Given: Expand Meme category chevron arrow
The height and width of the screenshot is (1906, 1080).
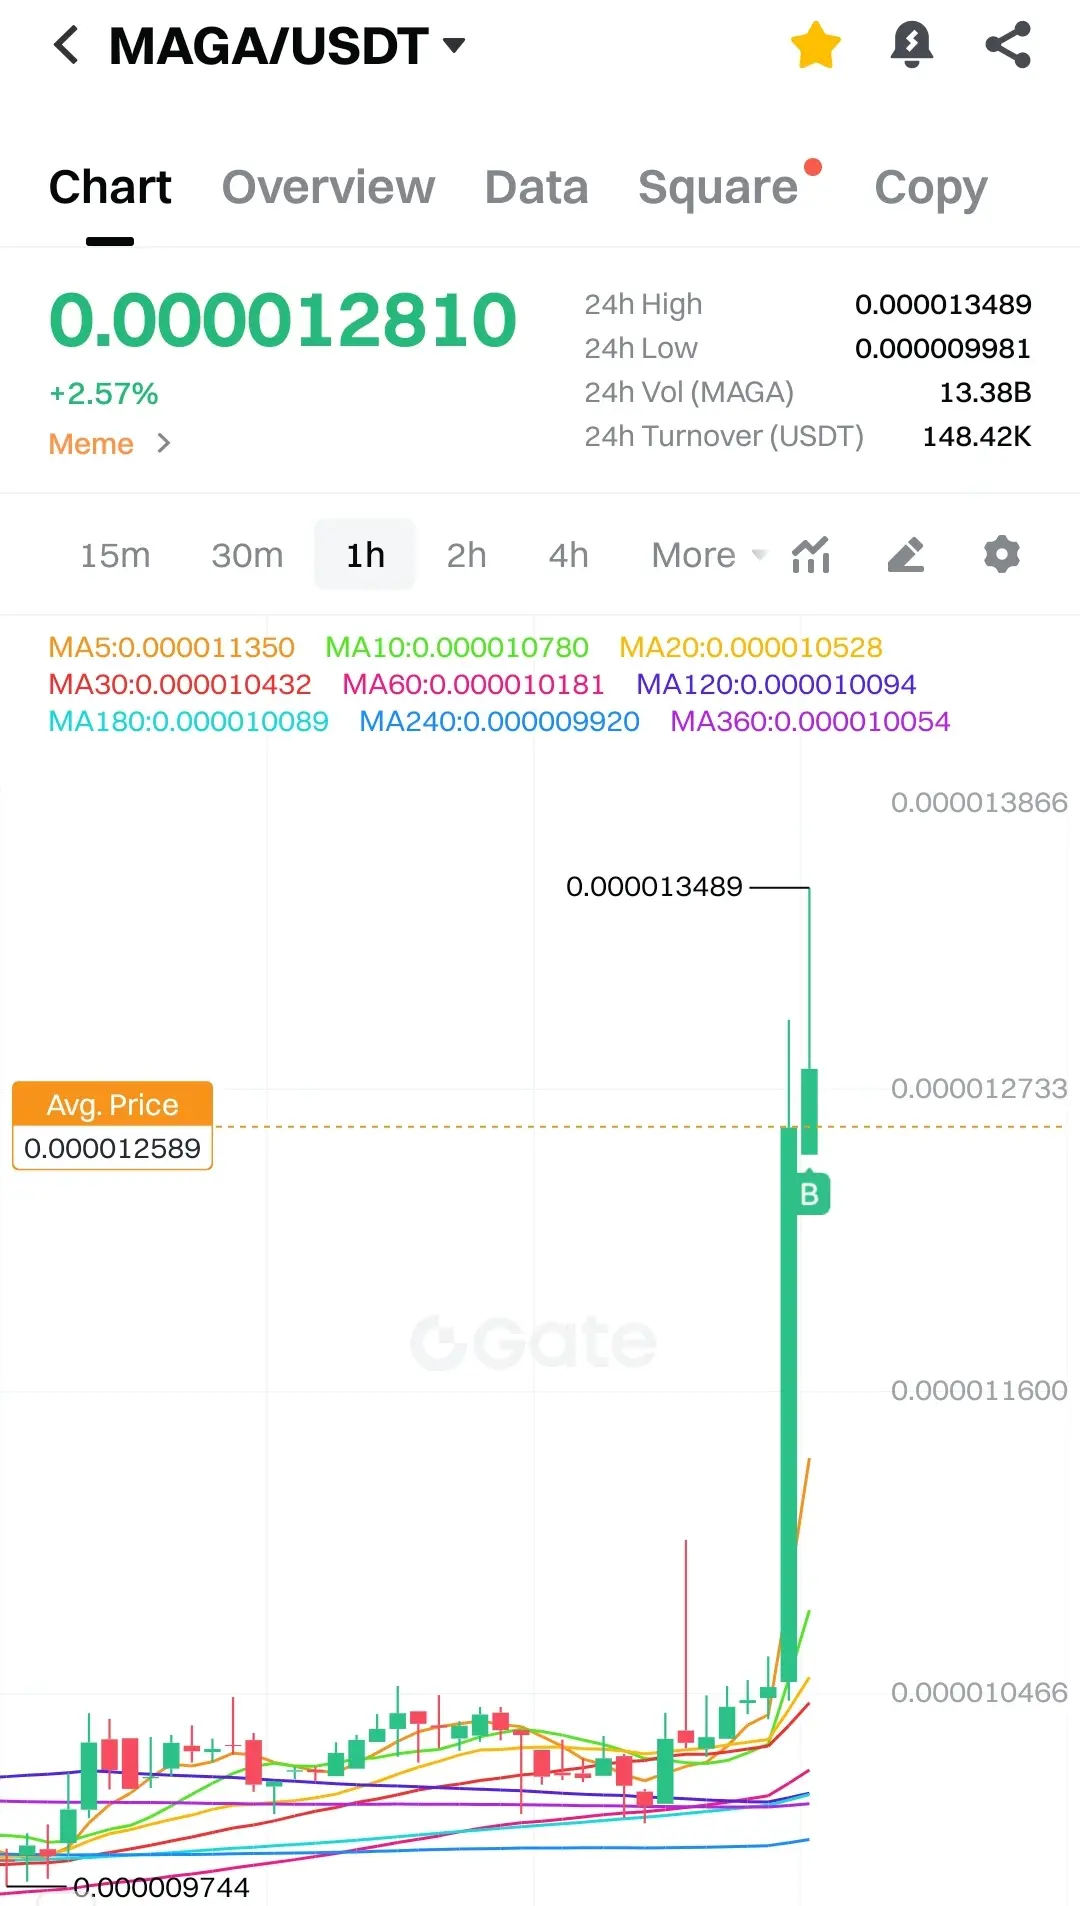Looking at the screenshot, I should point(164,443).
